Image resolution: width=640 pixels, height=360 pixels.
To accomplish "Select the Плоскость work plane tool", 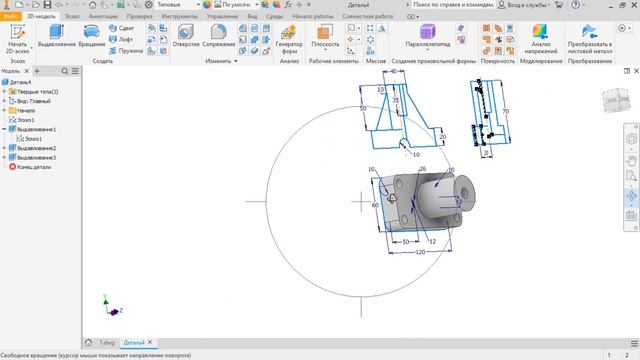I will click(325, 37).
